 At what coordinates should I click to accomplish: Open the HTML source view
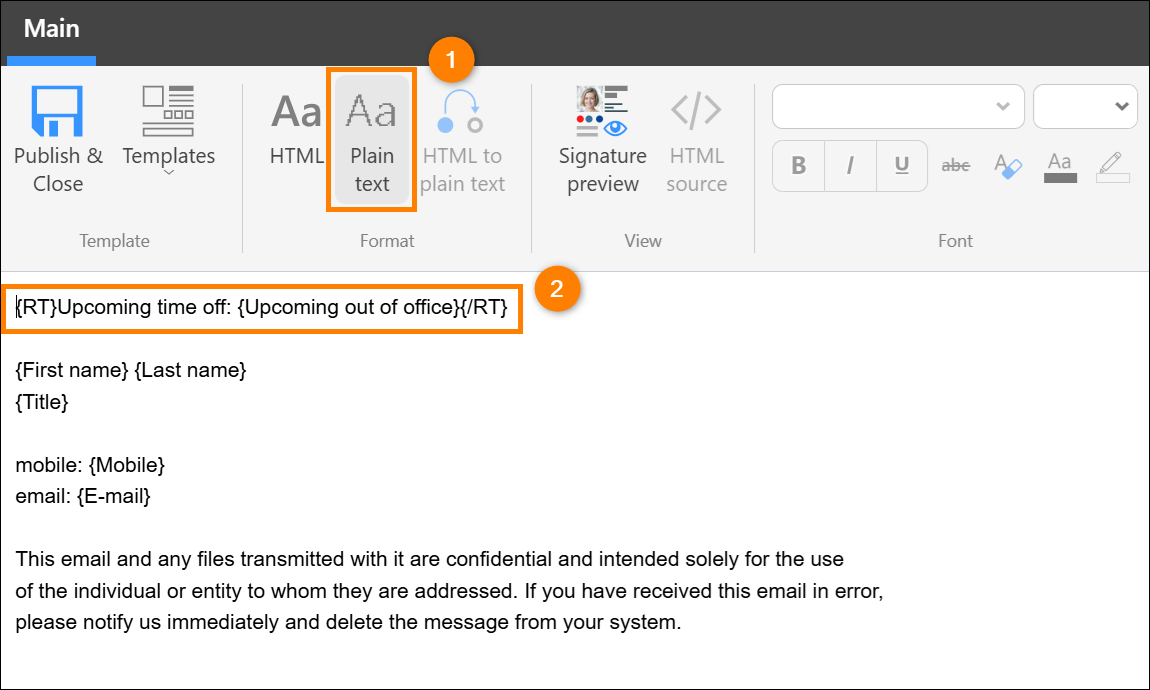[696, 140]
